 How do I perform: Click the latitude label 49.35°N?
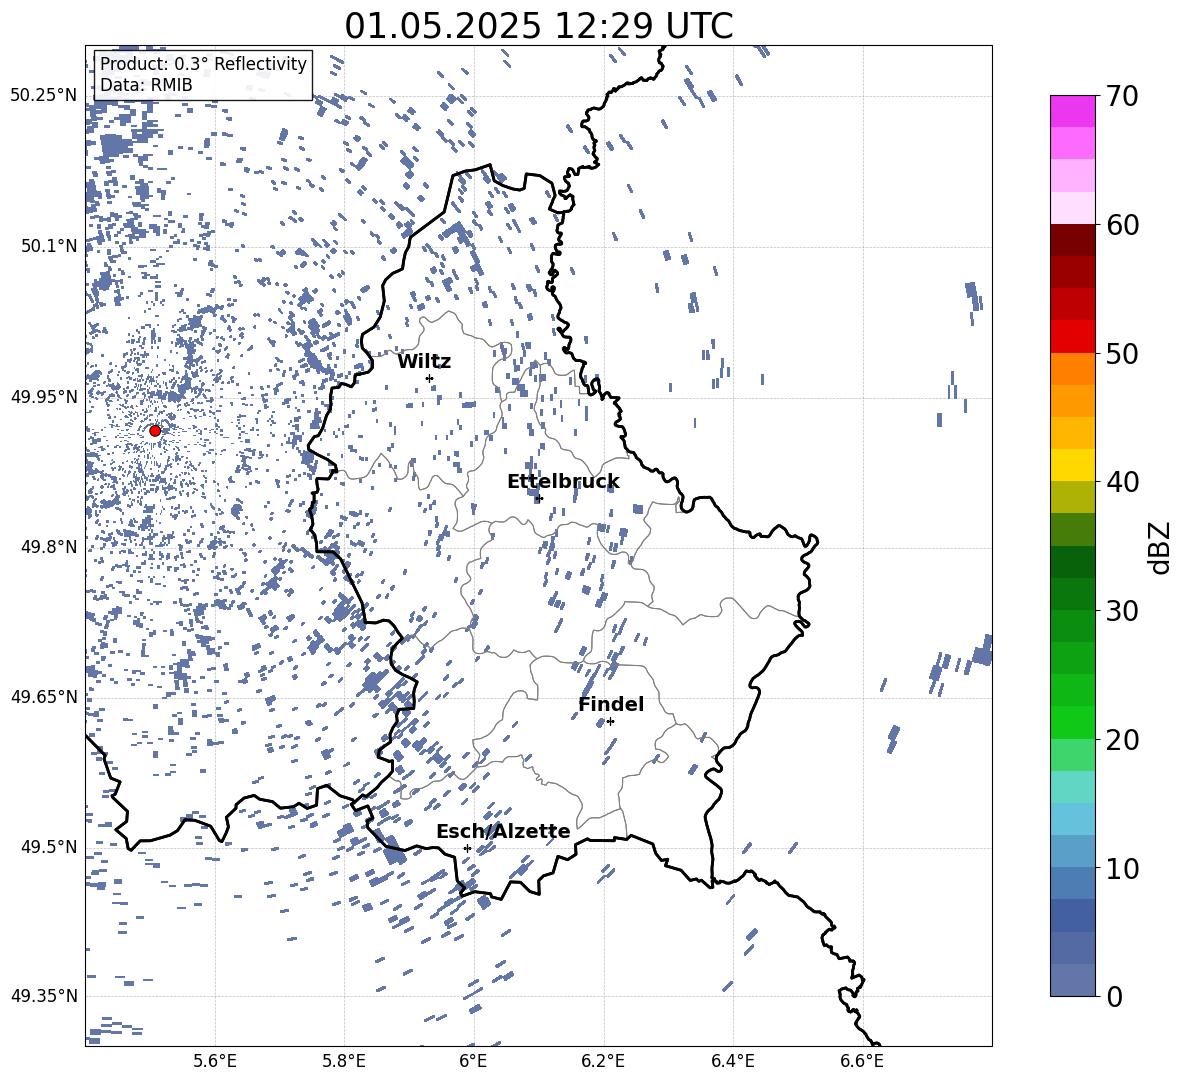click(44, 996)
